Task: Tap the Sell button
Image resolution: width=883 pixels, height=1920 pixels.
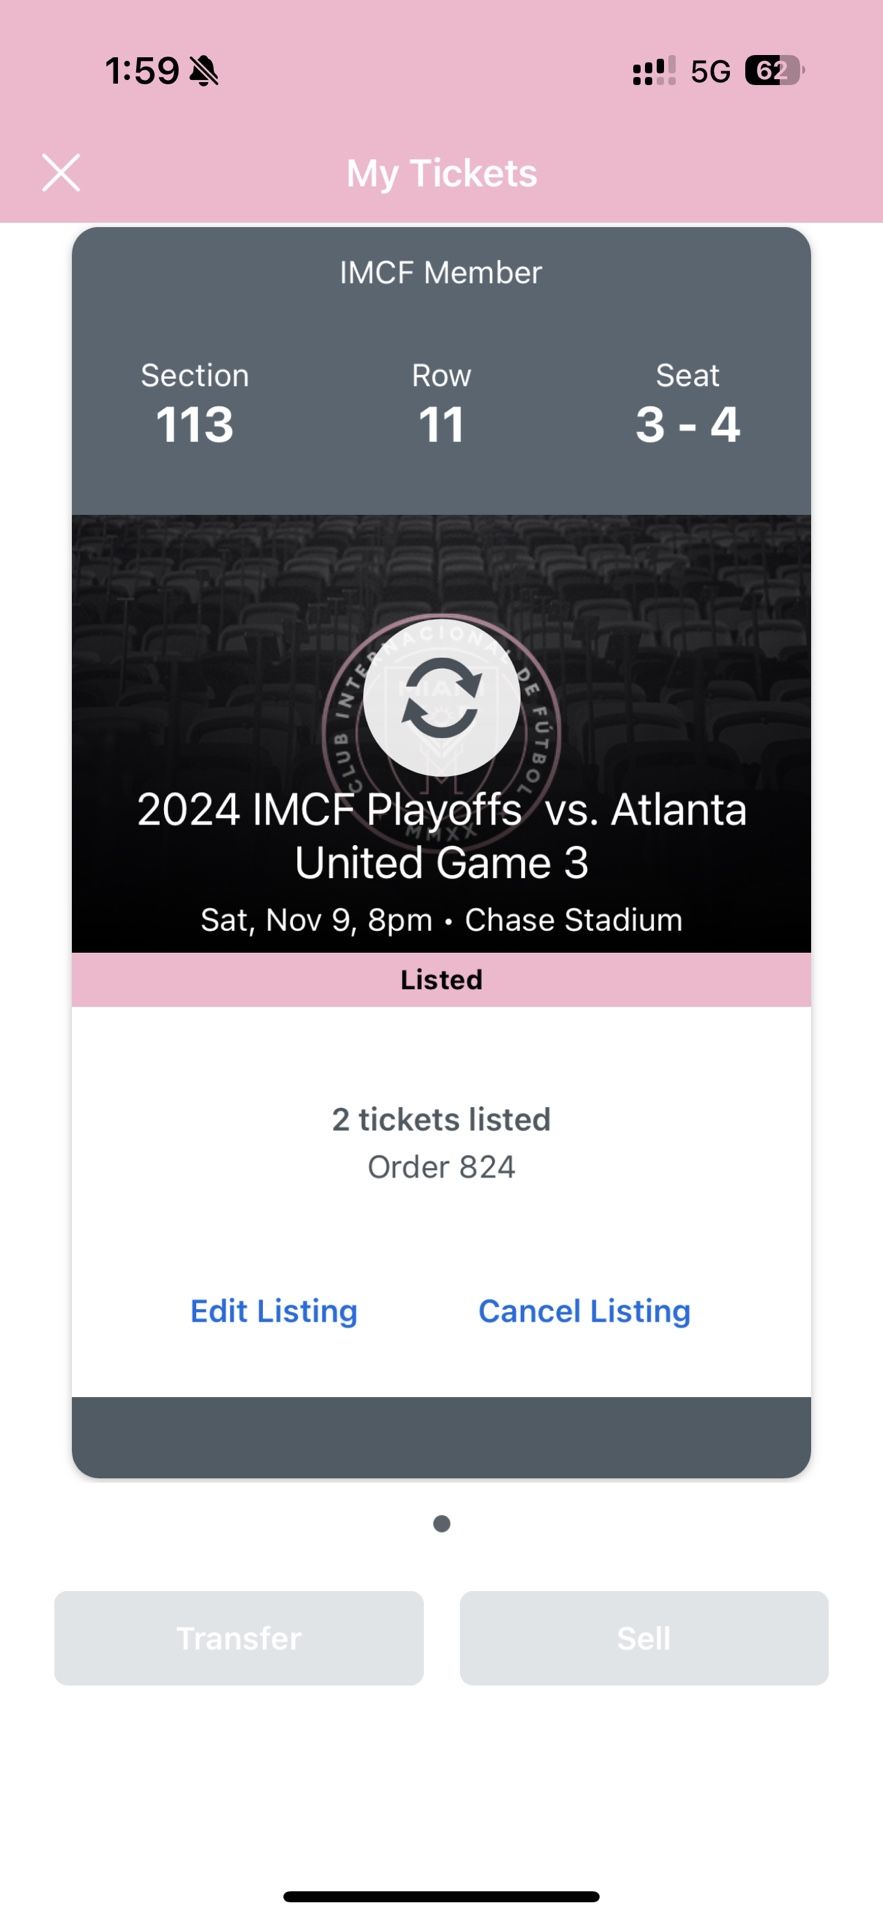Action: pyautogui.click(x=644, y=1638)
